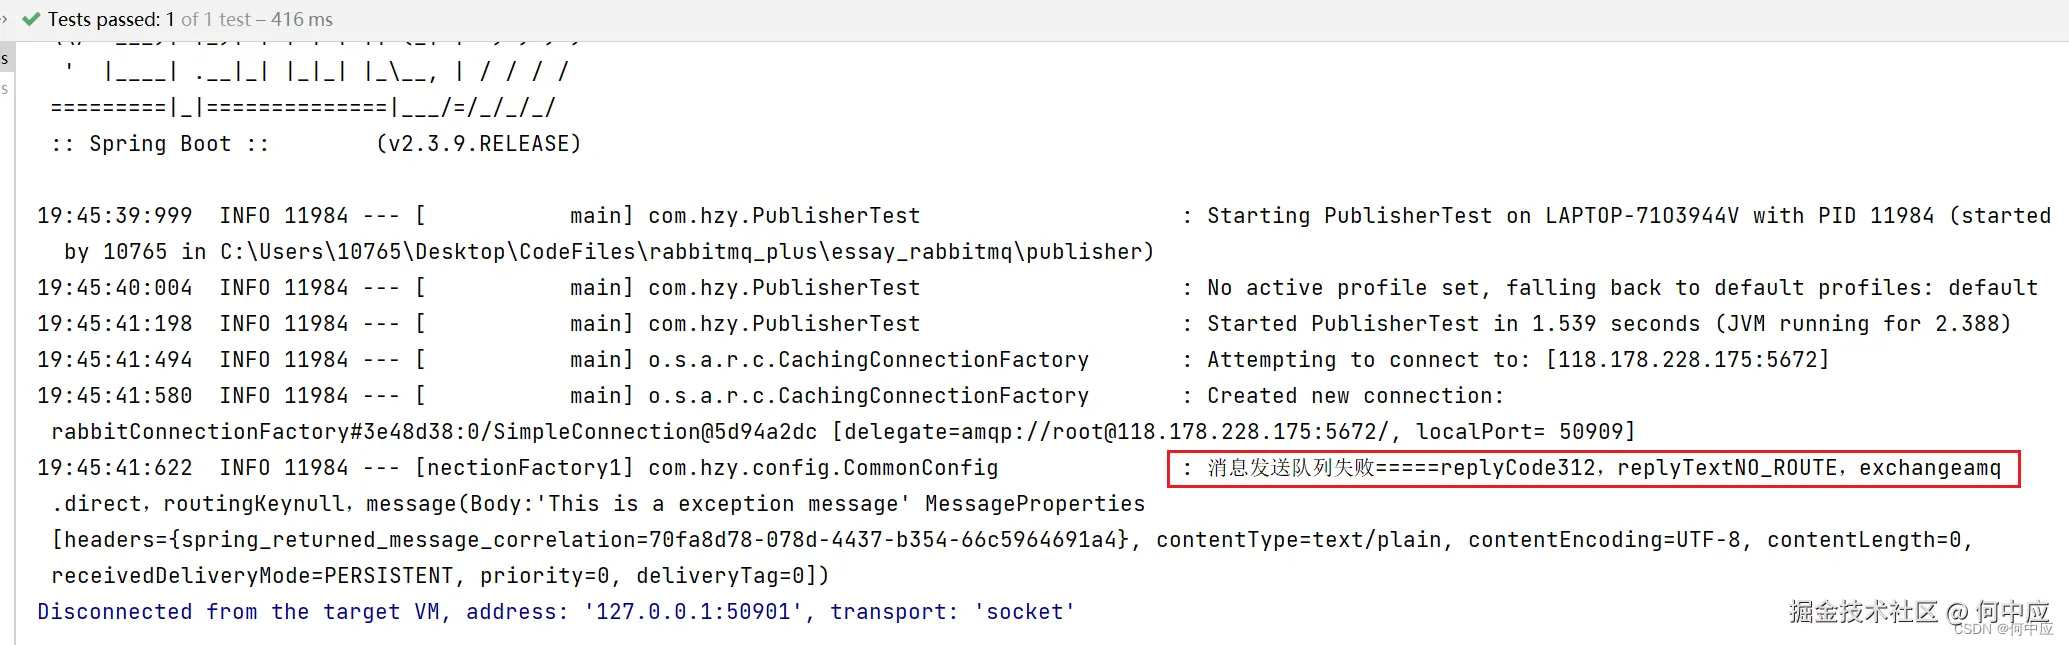
Task: Click the Spring Boot v2.3.9.RELEASE banner line
Action: tap(316, 144)
